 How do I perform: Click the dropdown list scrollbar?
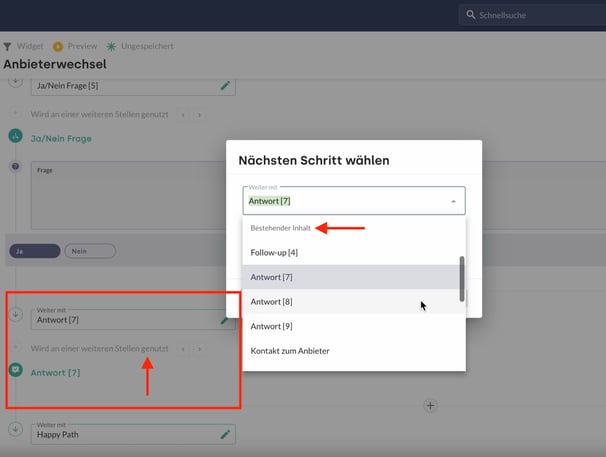[x=461, y=278]
